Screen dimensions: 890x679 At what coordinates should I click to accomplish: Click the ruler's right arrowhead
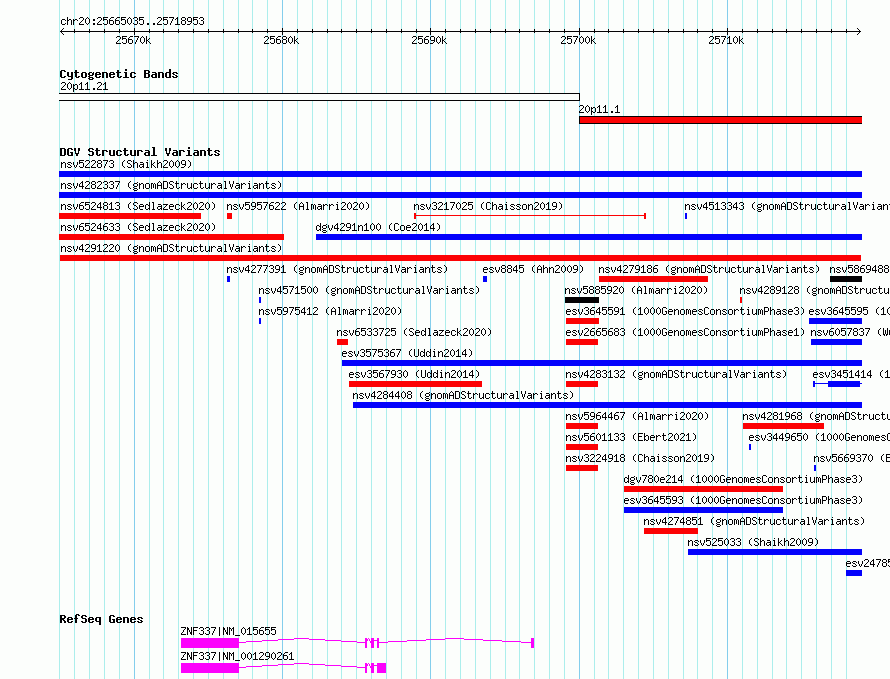[x=859, y=31]
